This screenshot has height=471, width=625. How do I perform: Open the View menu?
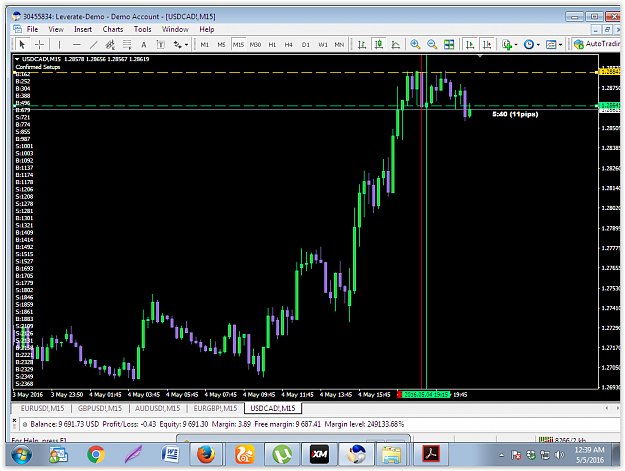pos(56,29)
